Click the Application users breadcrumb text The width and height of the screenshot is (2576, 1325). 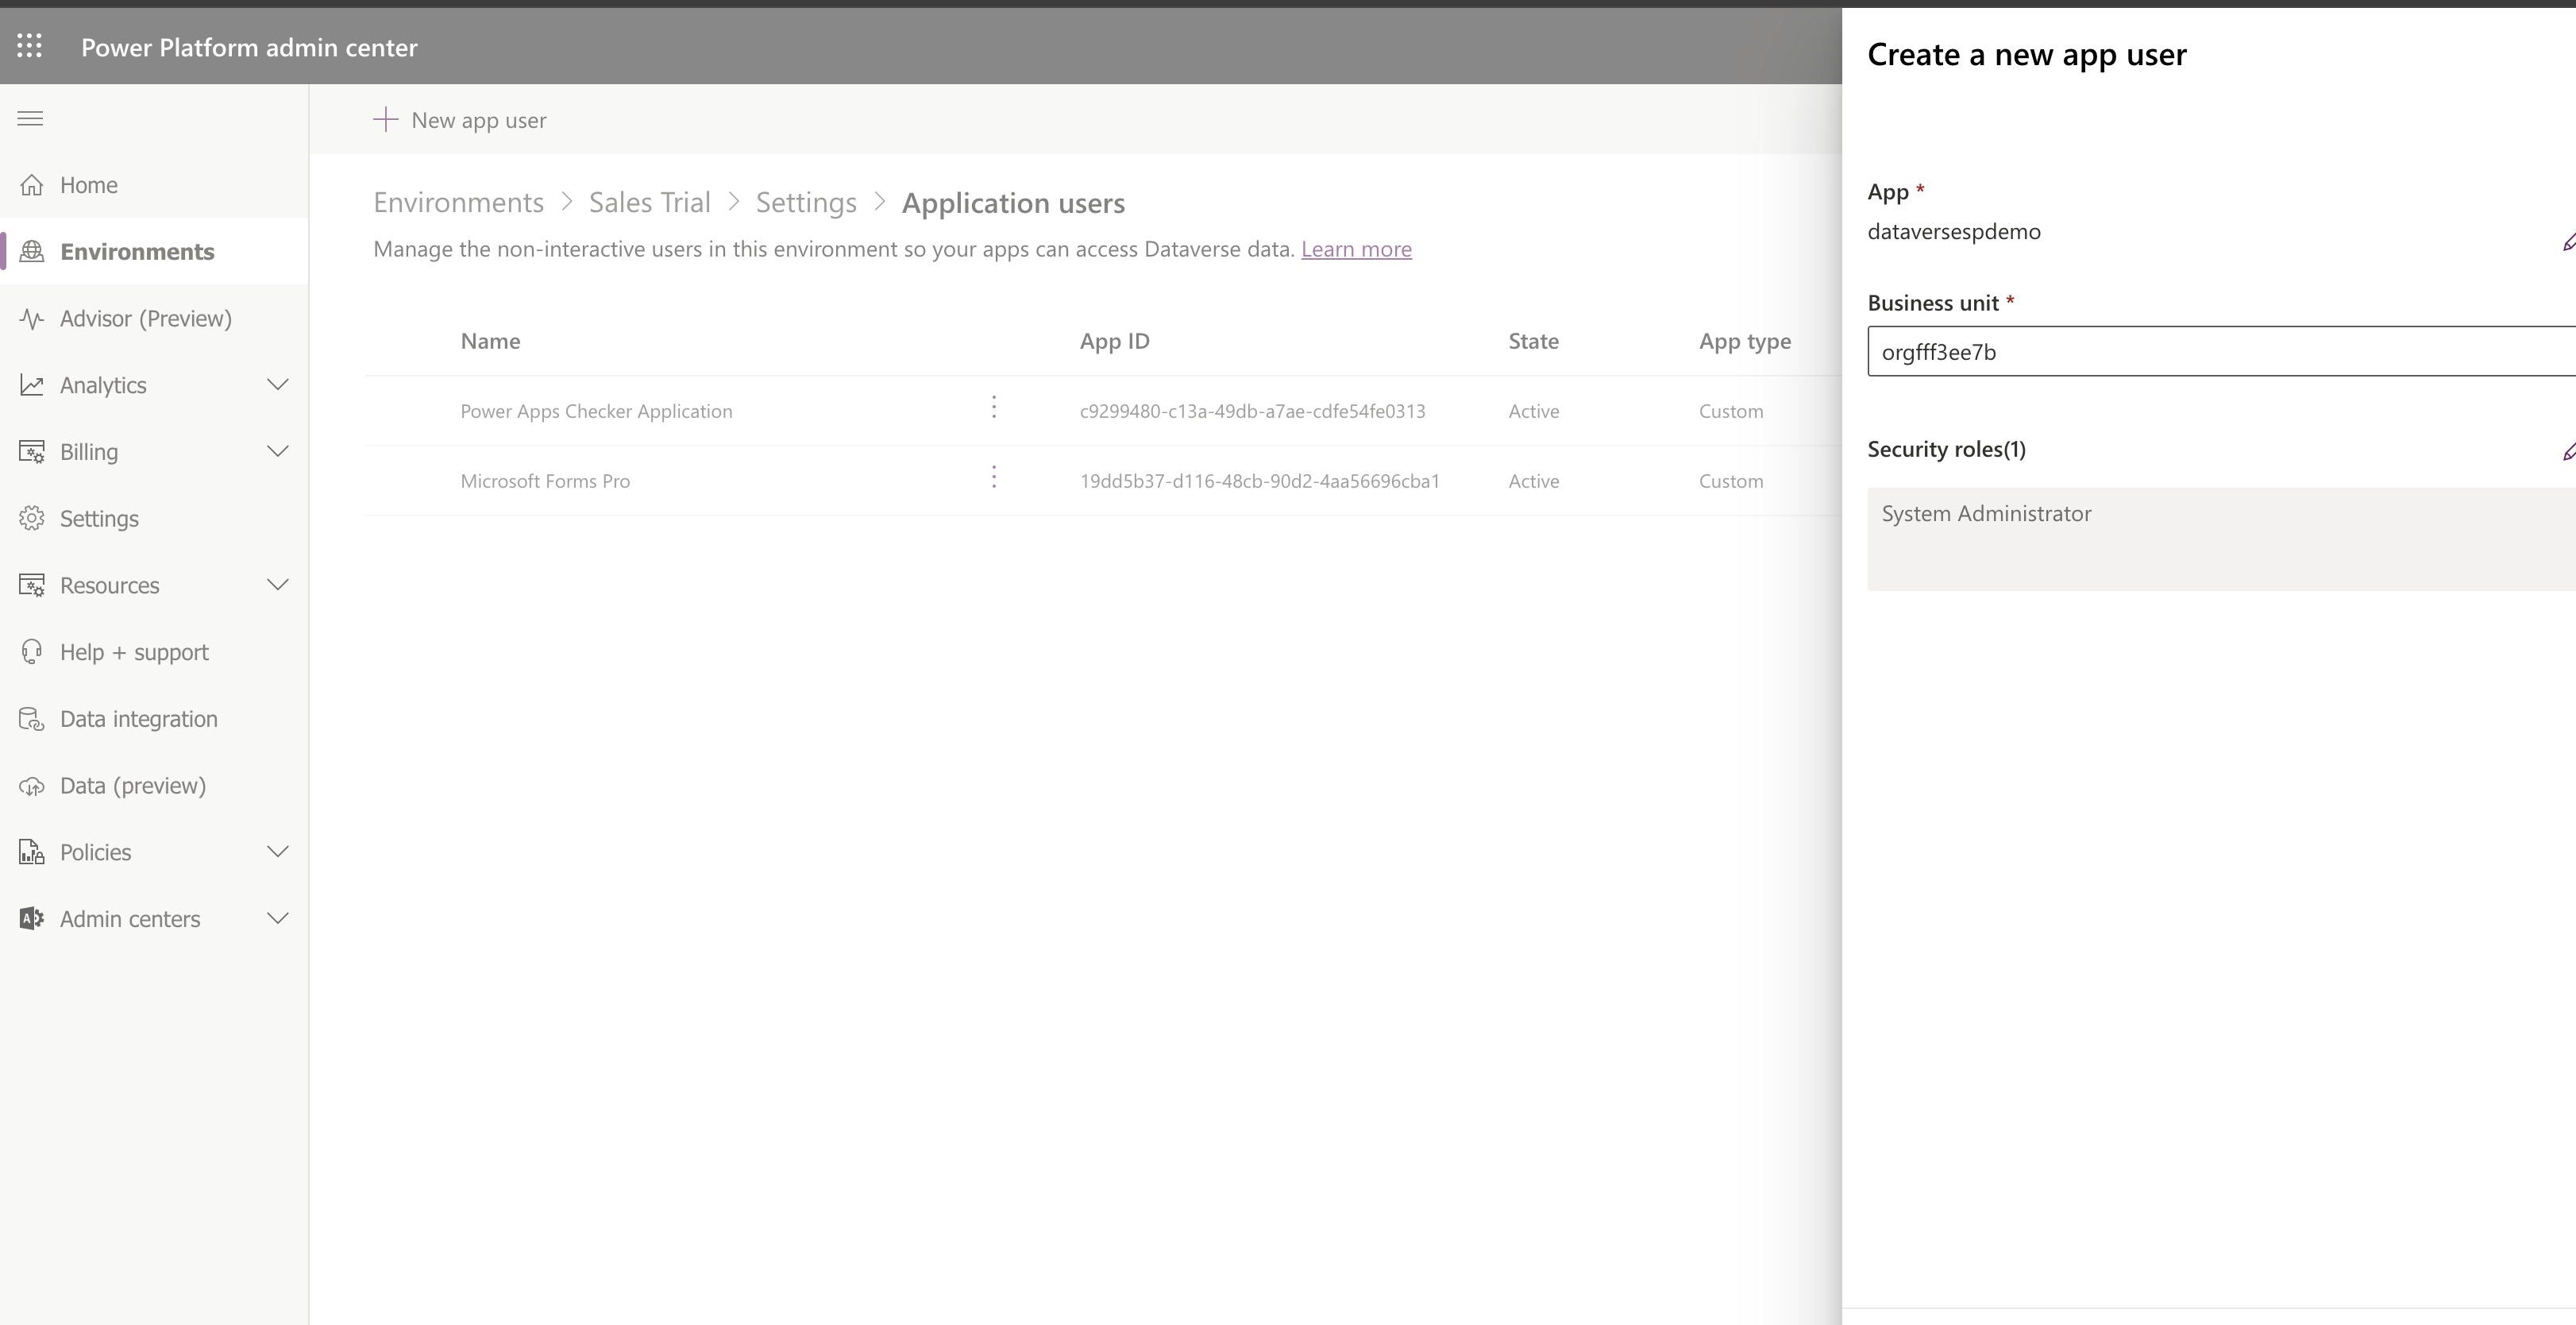1013,203
